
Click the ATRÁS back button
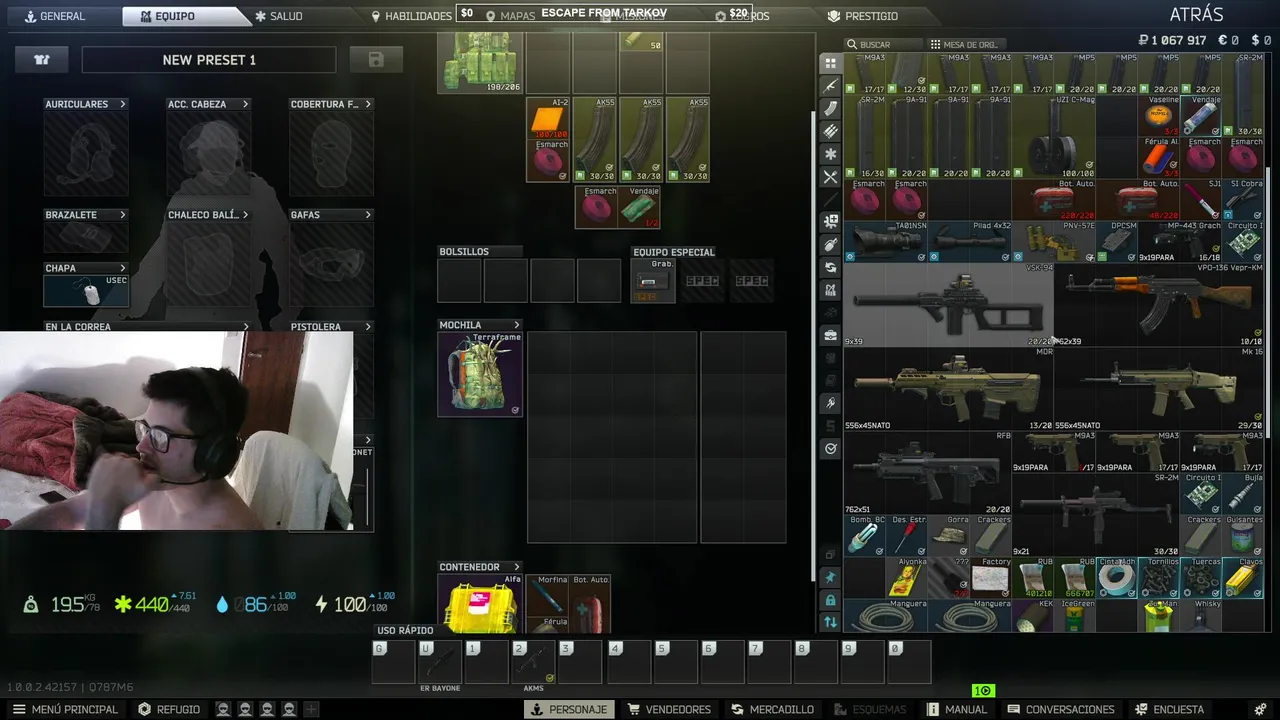(x=1196, y=15)
